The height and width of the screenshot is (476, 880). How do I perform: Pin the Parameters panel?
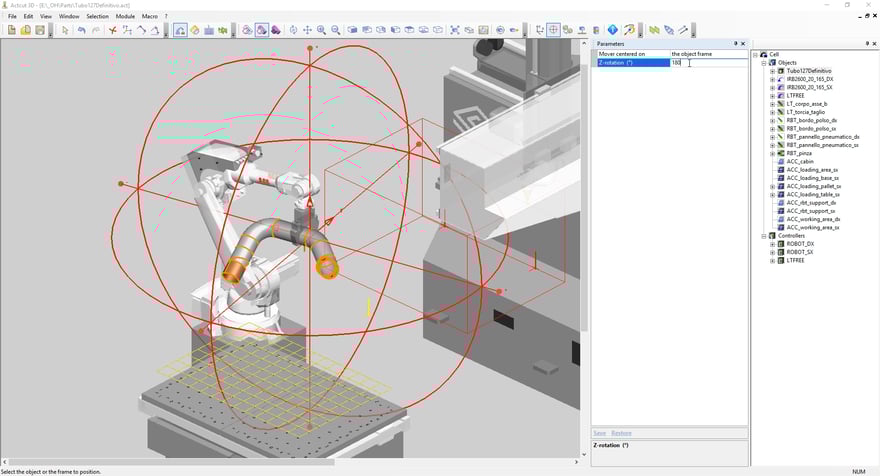[736, 44]
